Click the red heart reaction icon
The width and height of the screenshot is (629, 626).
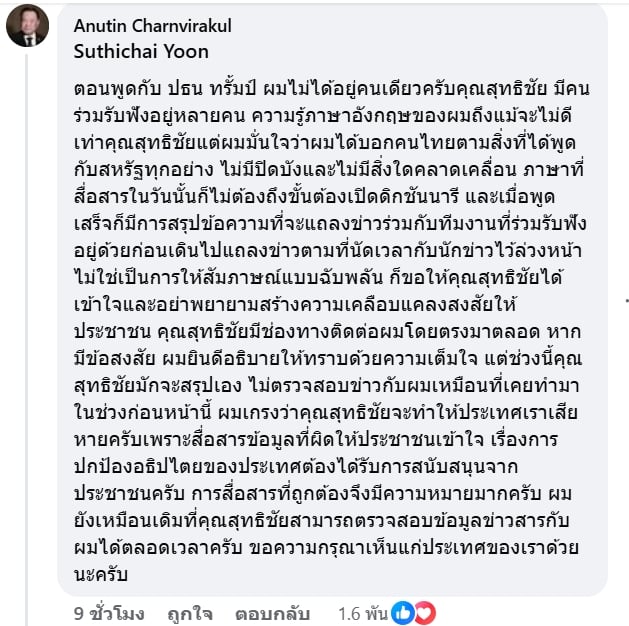pos(424,612)
